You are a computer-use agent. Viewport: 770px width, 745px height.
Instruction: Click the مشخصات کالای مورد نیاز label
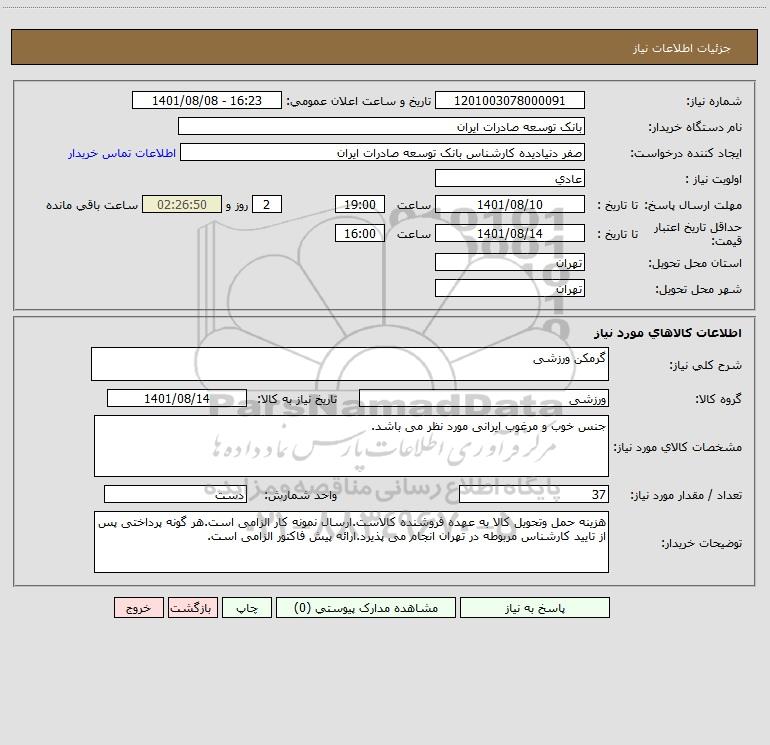pos(678,447)
